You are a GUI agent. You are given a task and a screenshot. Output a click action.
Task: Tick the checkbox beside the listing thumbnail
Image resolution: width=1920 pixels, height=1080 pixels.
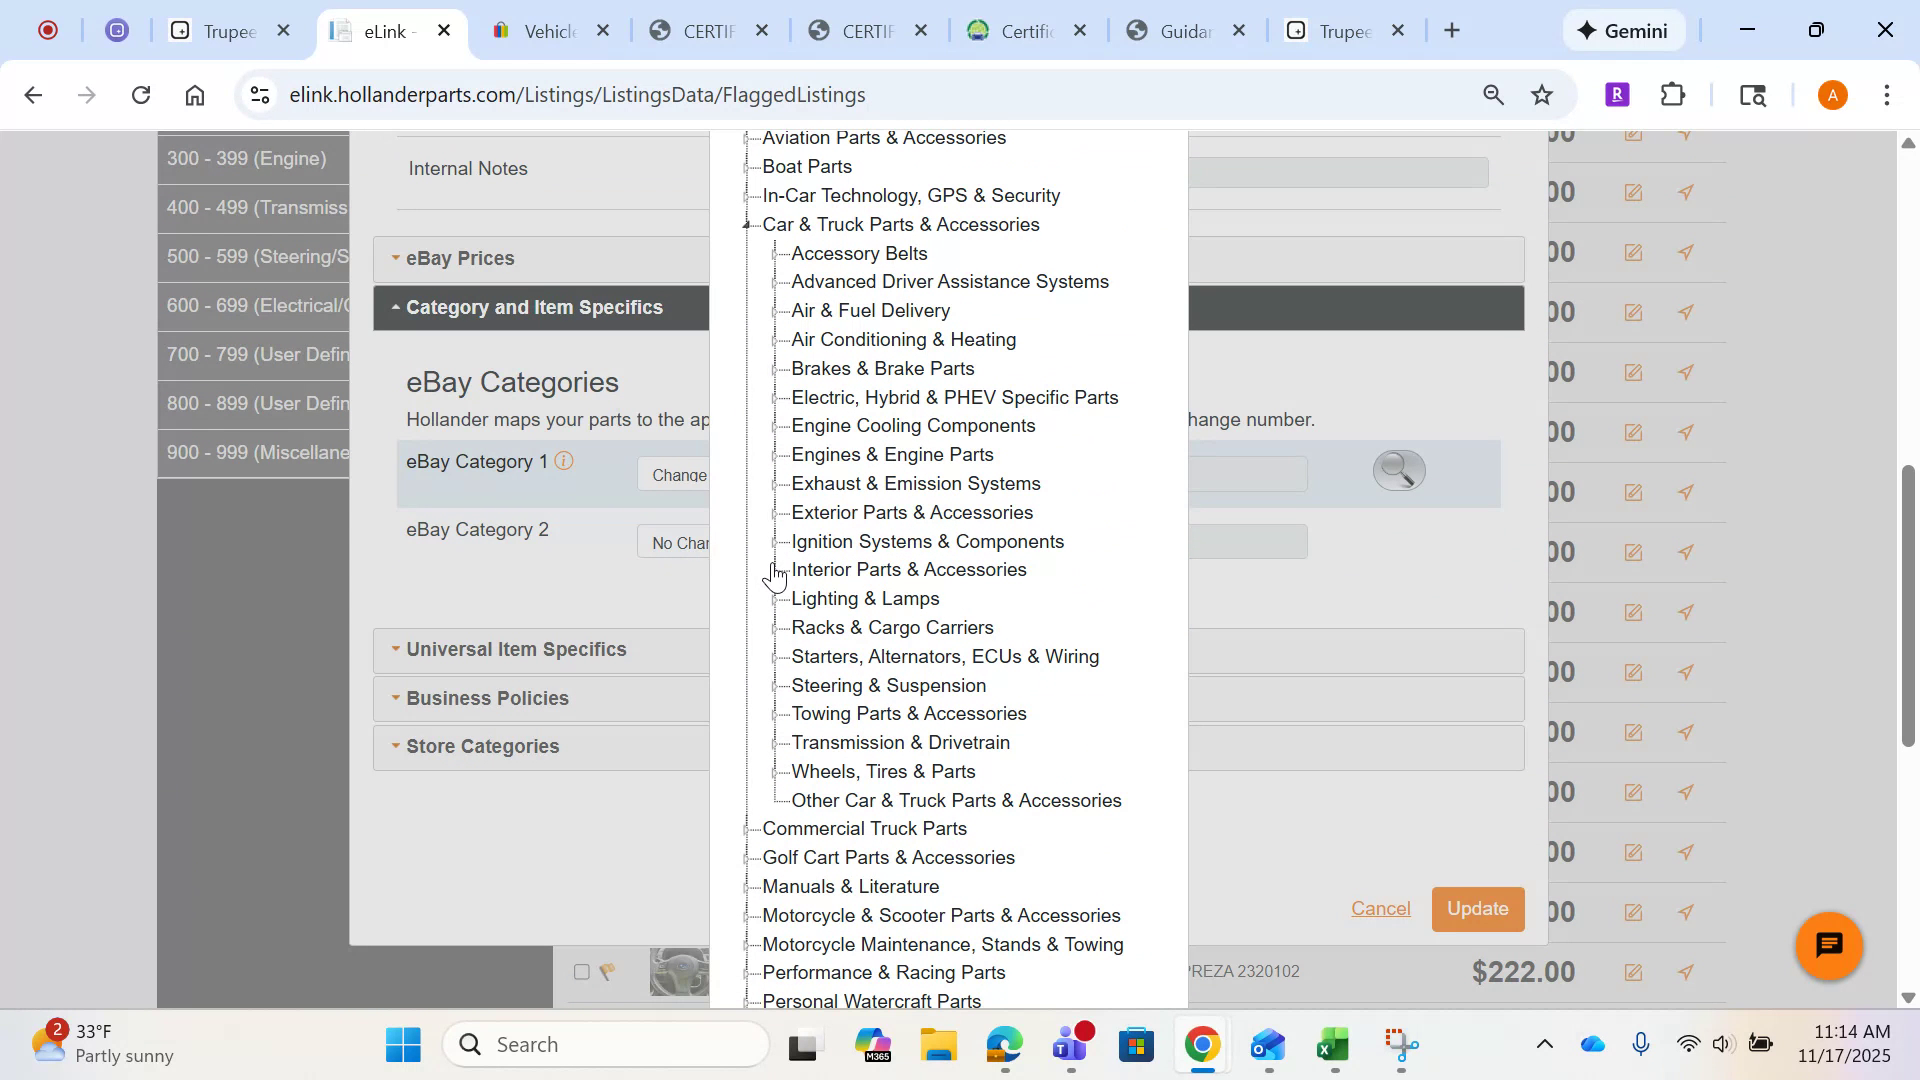point(583,971)
